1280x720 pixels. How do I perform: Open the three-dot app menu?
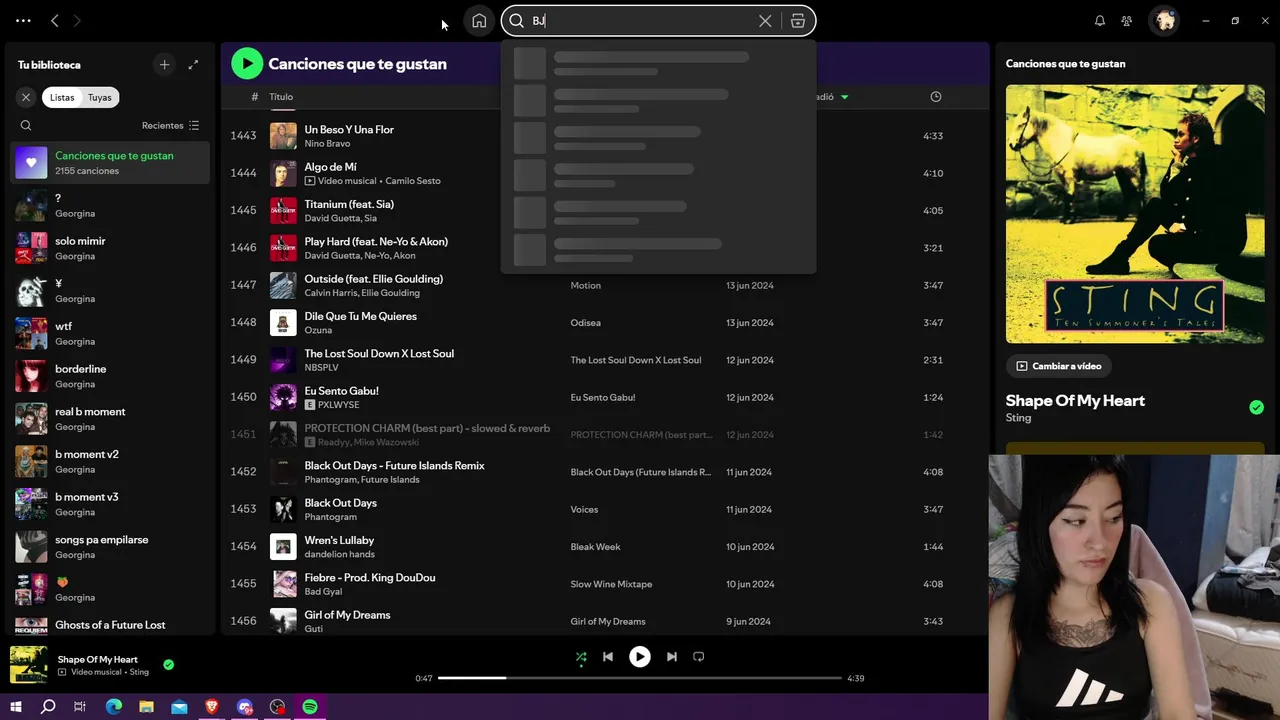coord(23,21)
